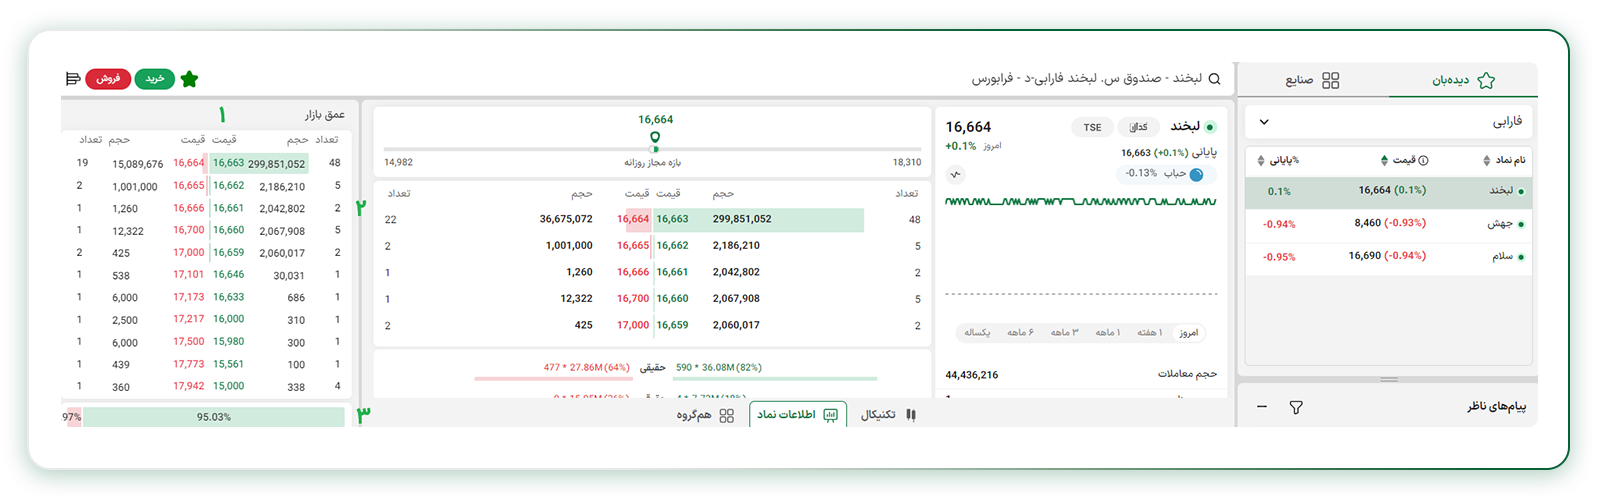Click the green favorite star icon
Image resolution: width=1600 pixels, height=496 pixels.
189,79
